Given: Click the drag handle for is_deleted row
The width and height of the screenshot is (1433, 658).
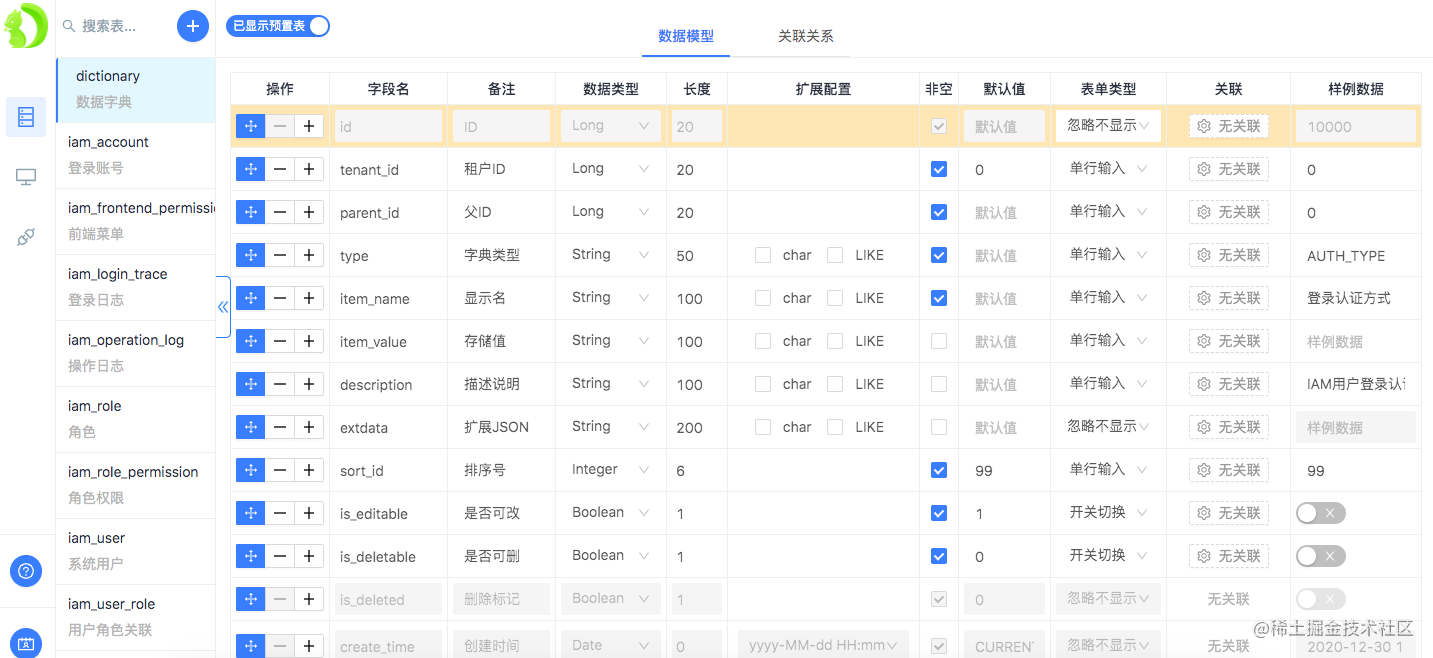Looking at the screenshot, I should (250, 599).
